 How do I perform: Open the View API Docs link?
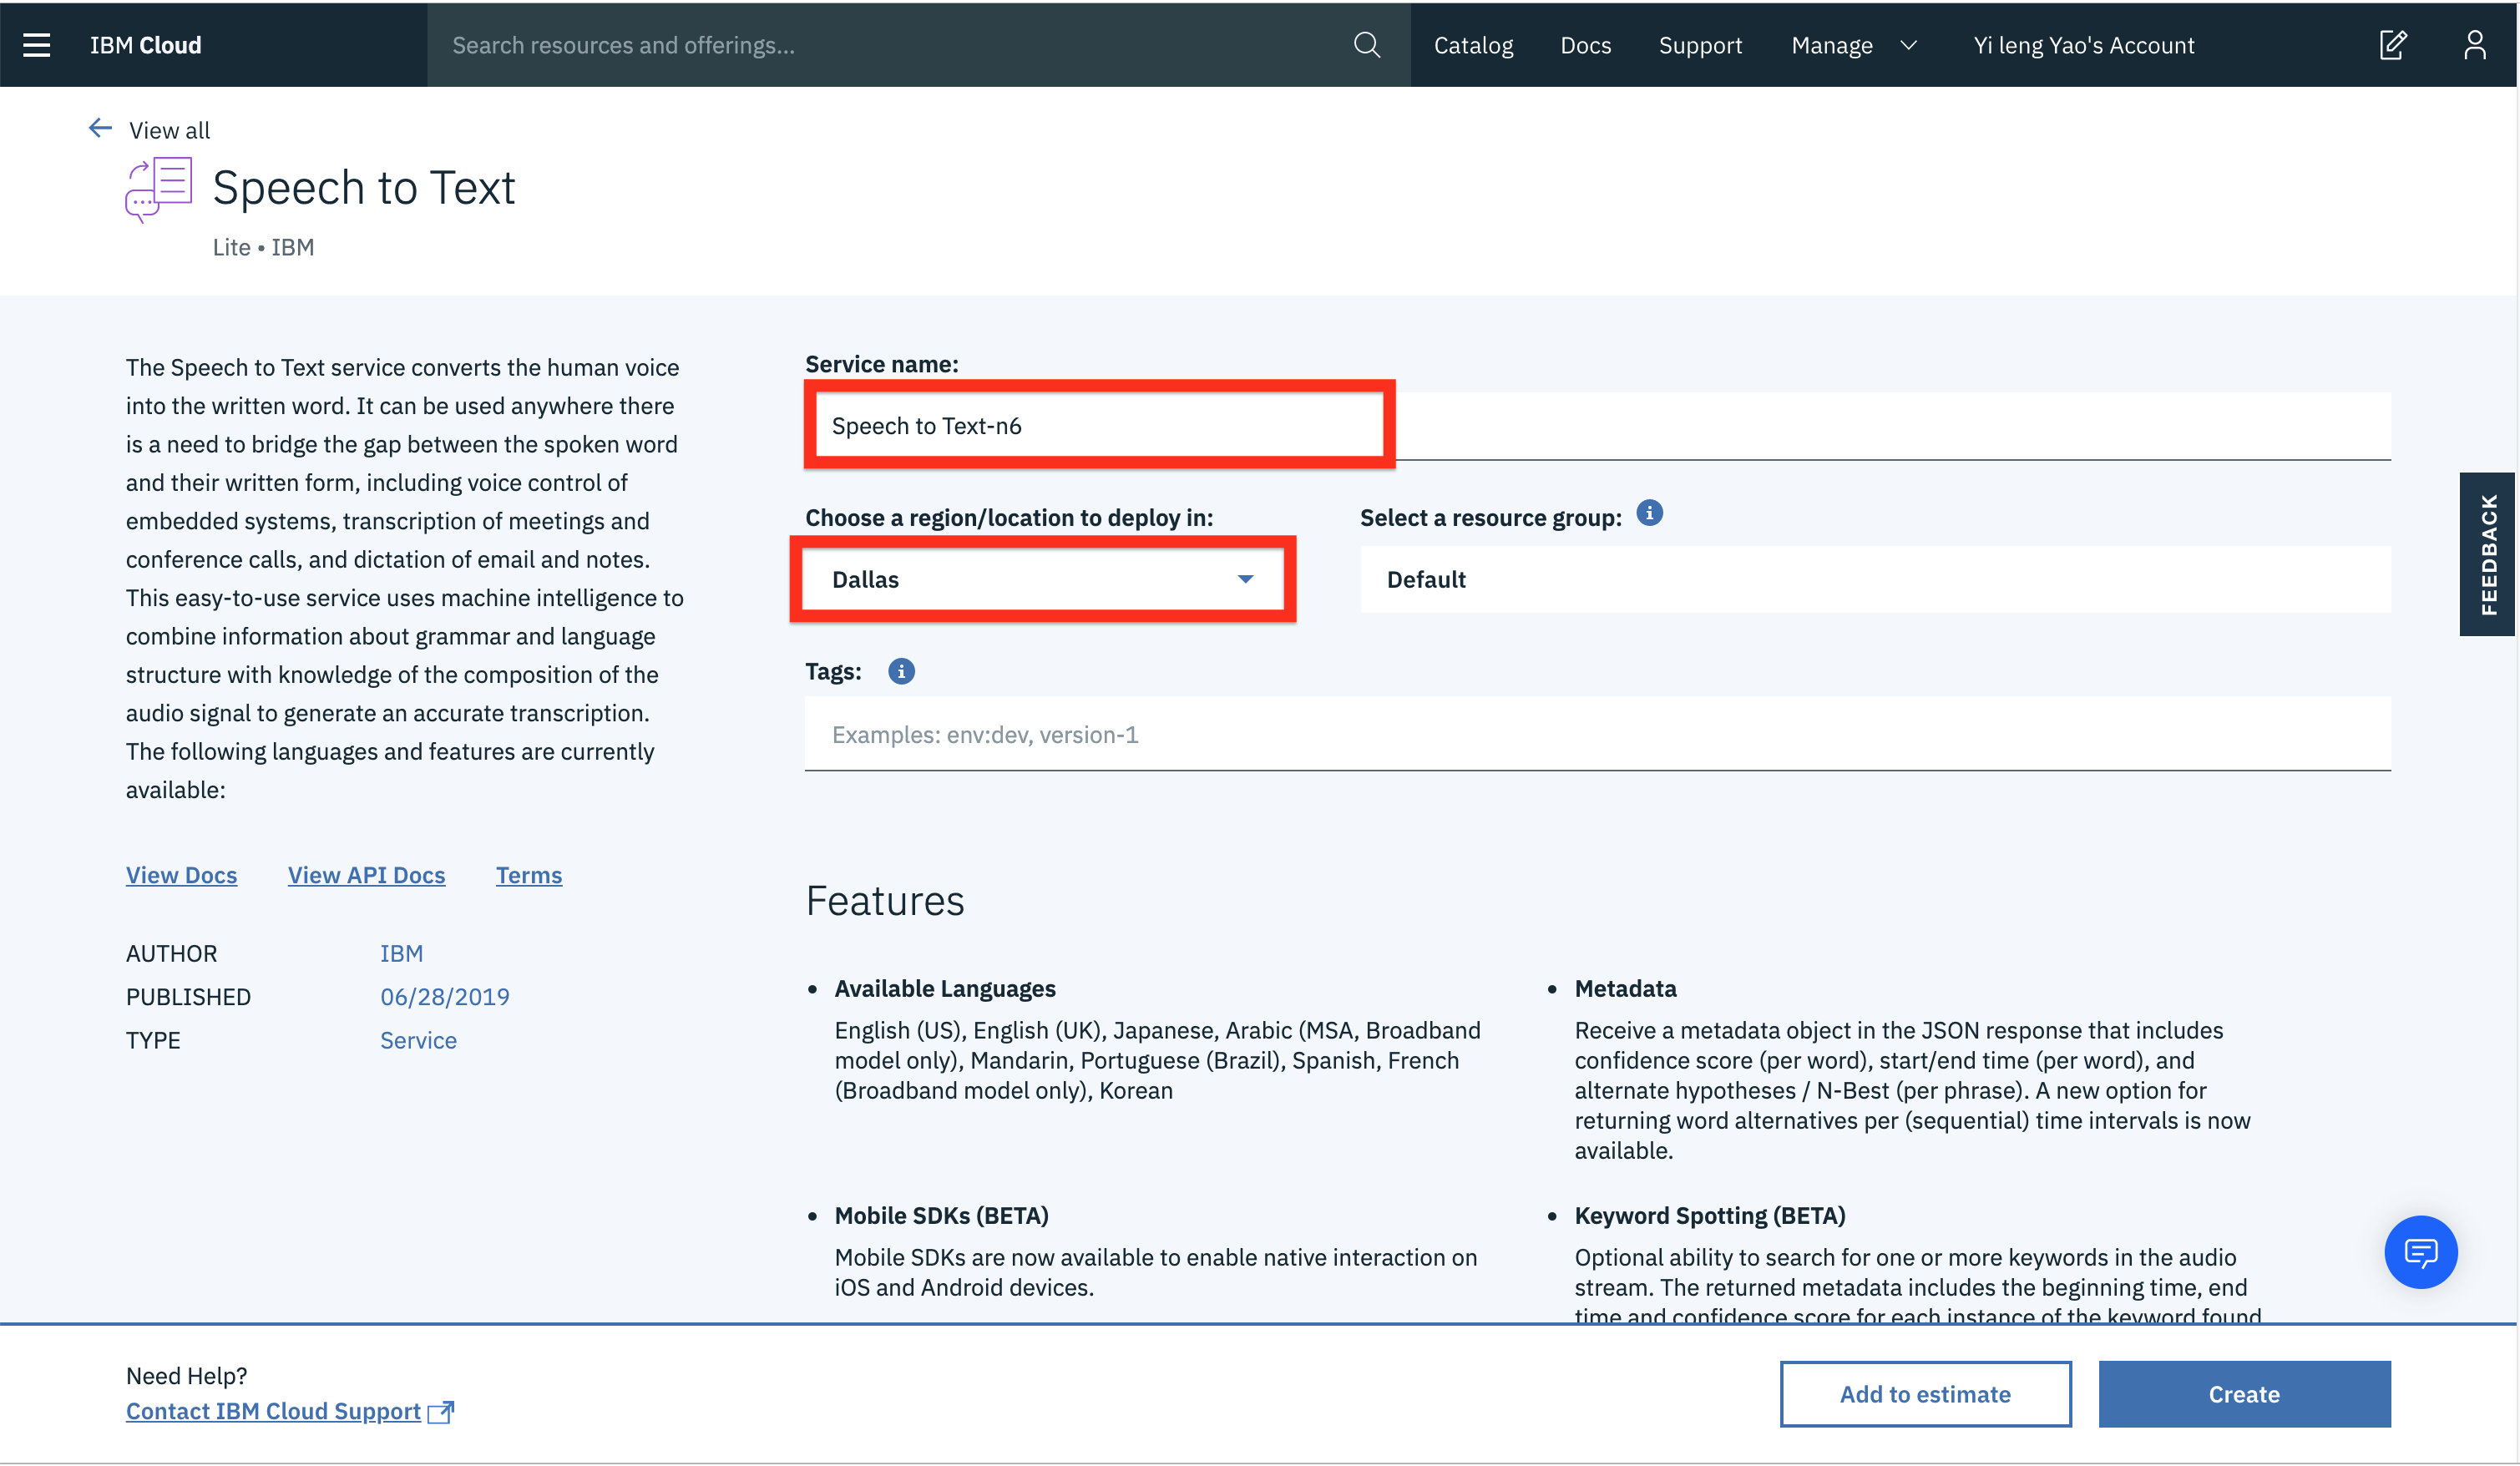point(366,875)
